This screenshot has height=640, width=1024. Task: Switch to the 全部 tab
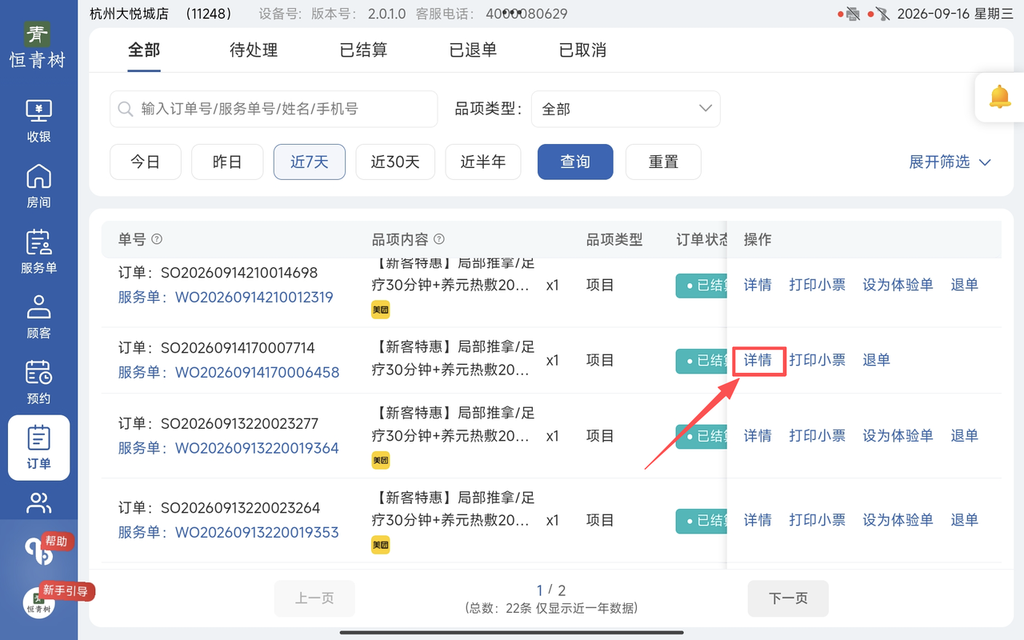pos(144,50)
